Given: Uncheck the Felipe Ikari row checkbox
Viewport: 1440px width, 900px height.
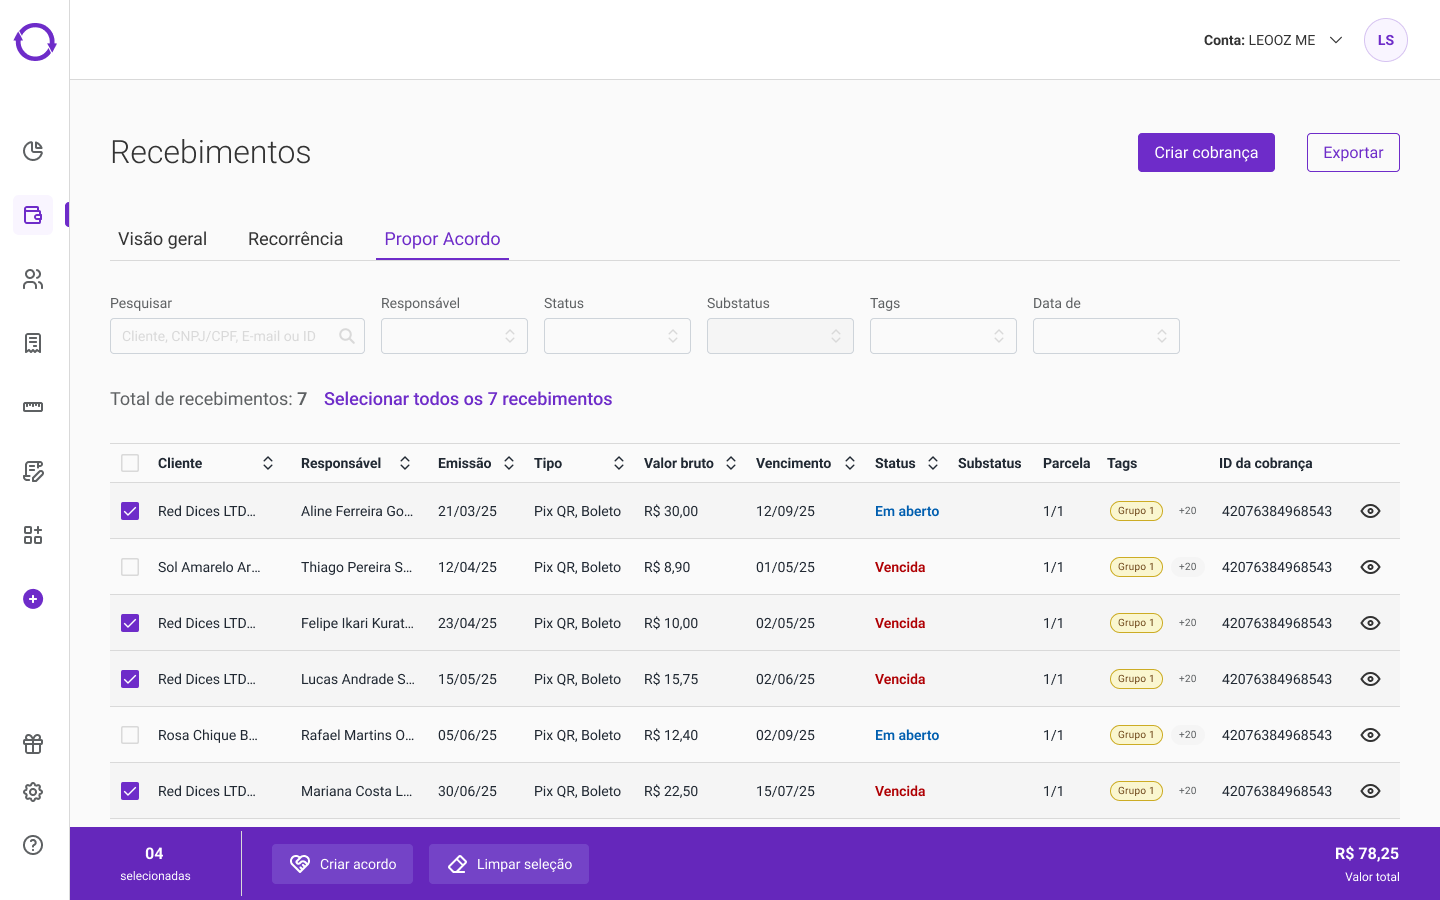Looking at the screenshot, I should tap(130, 623).
